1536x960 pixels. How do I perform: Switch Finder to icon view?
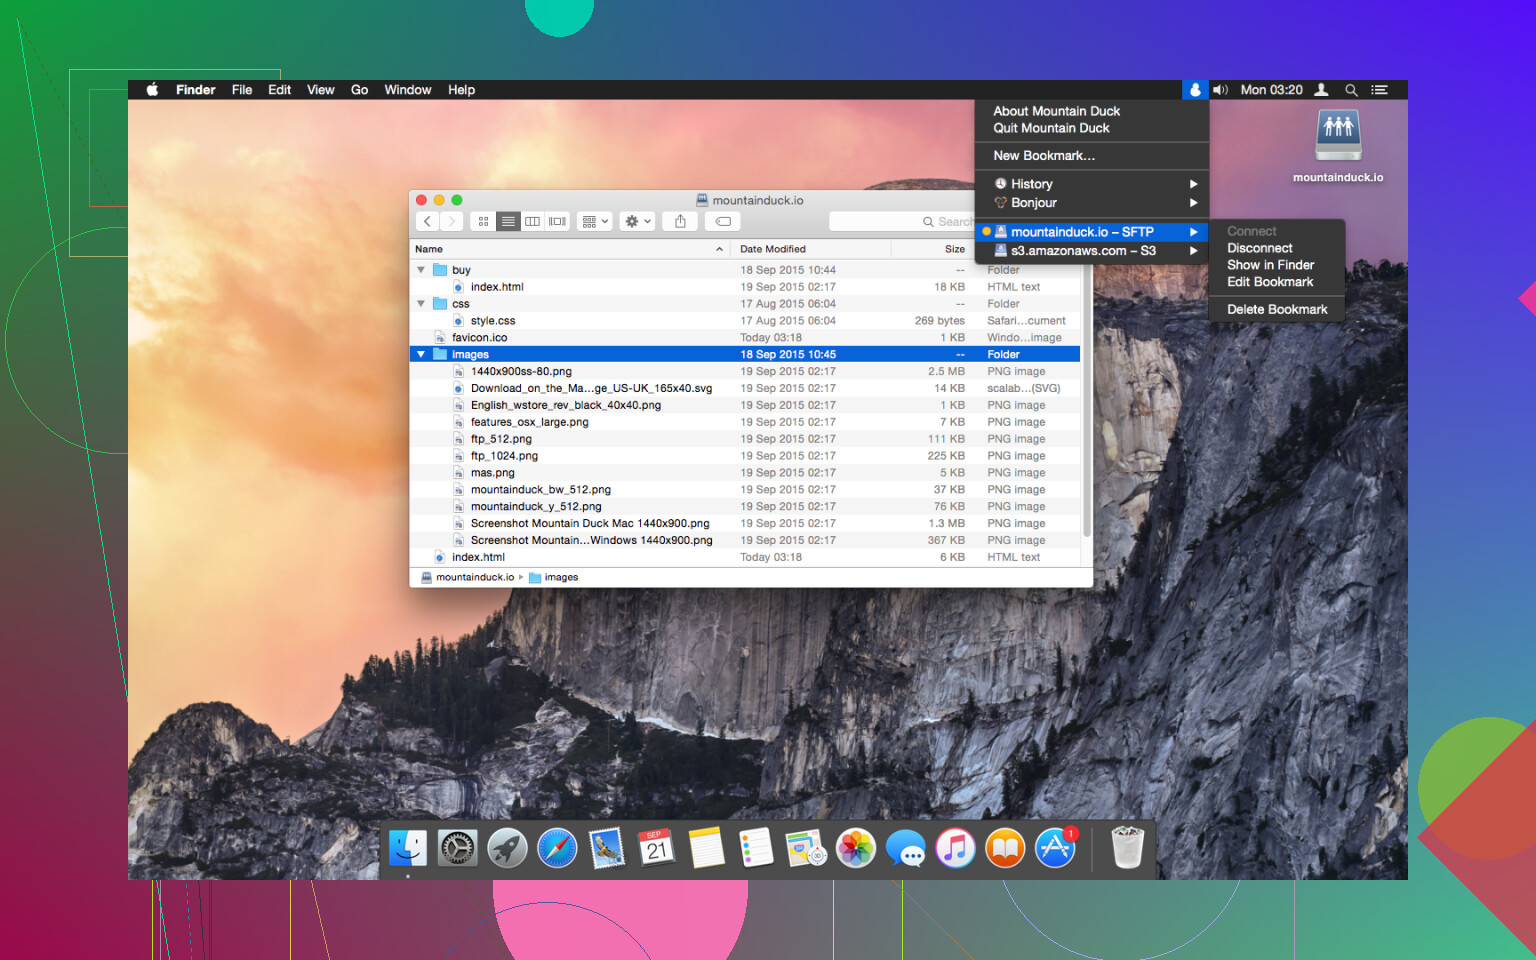pos(484,221)
